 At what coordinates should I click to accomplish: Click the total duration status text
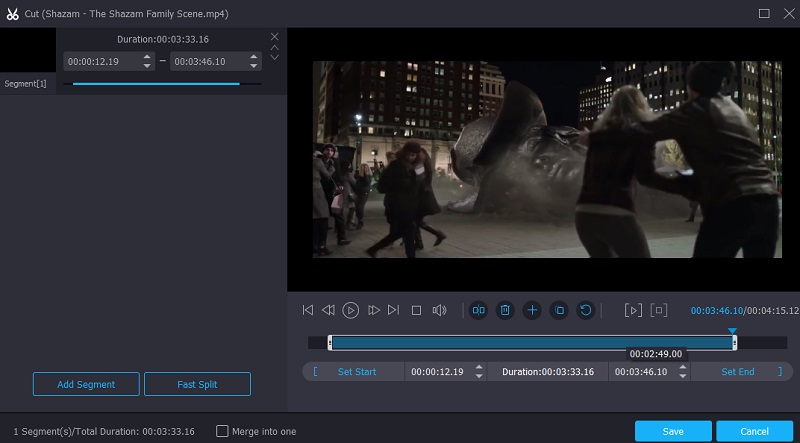pos(104,432)
